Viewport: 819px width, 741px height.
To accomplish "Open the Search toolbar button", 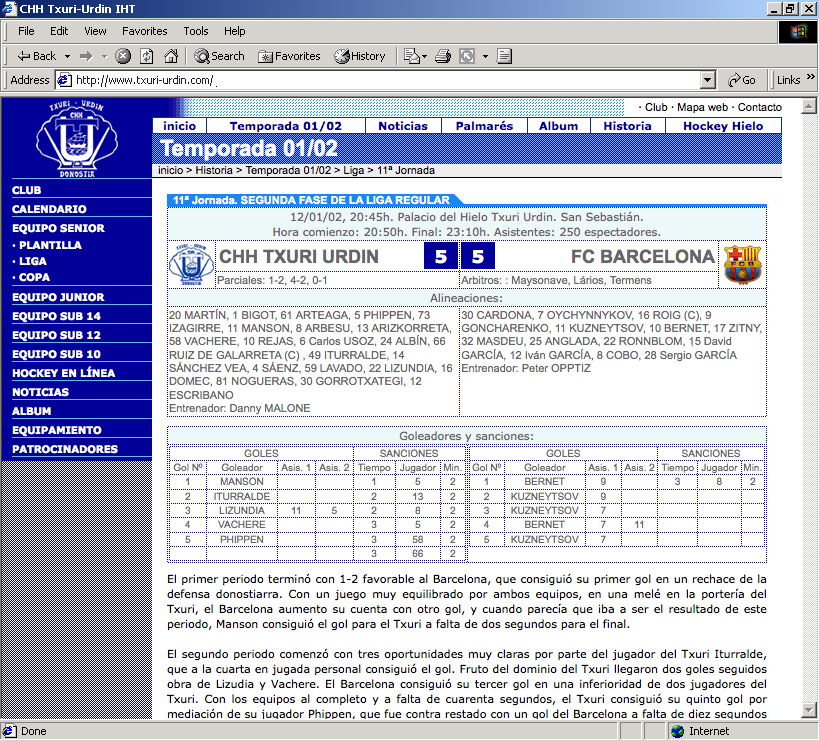I will click(219, 56).
